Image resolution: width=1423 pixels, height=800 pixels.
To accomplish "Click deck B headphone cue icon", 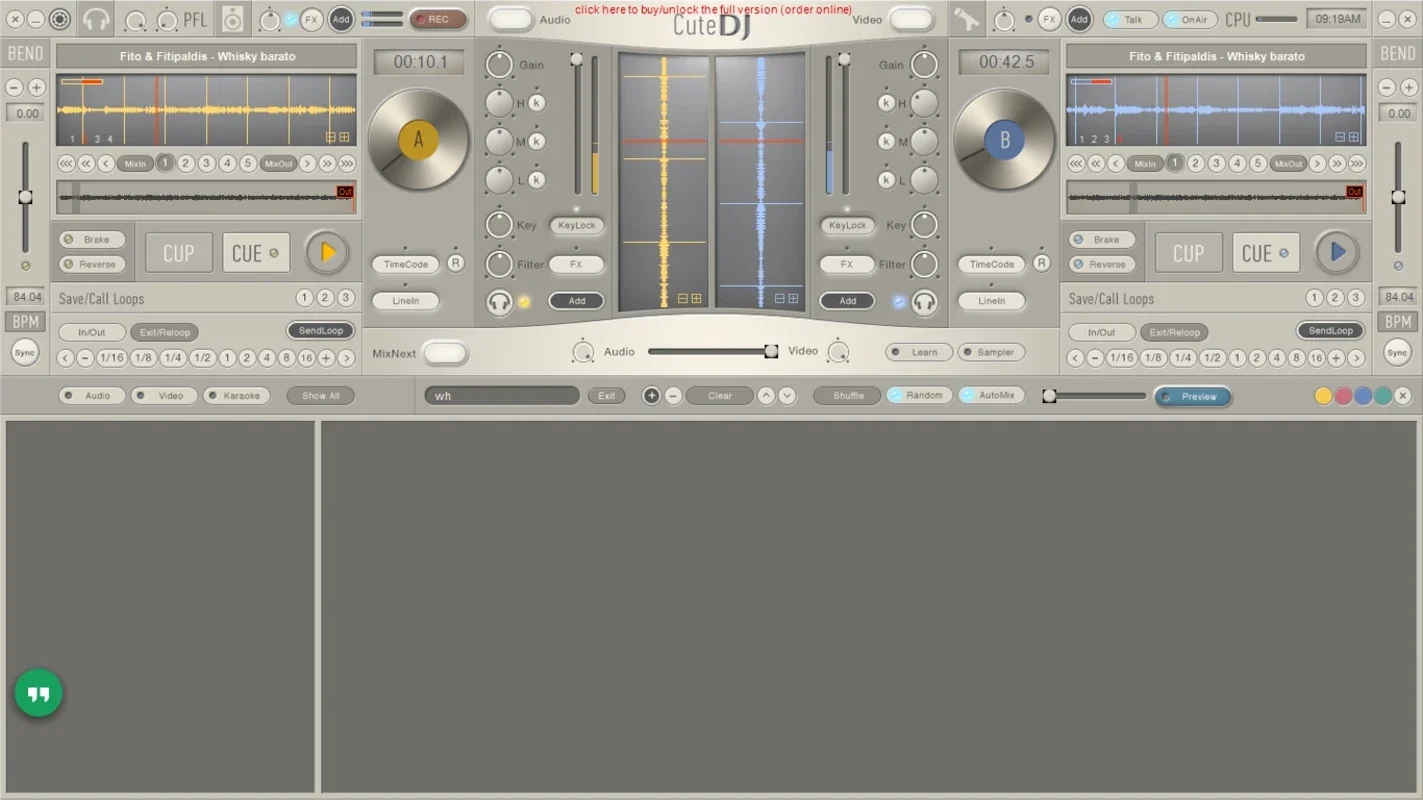I will 924,302.
